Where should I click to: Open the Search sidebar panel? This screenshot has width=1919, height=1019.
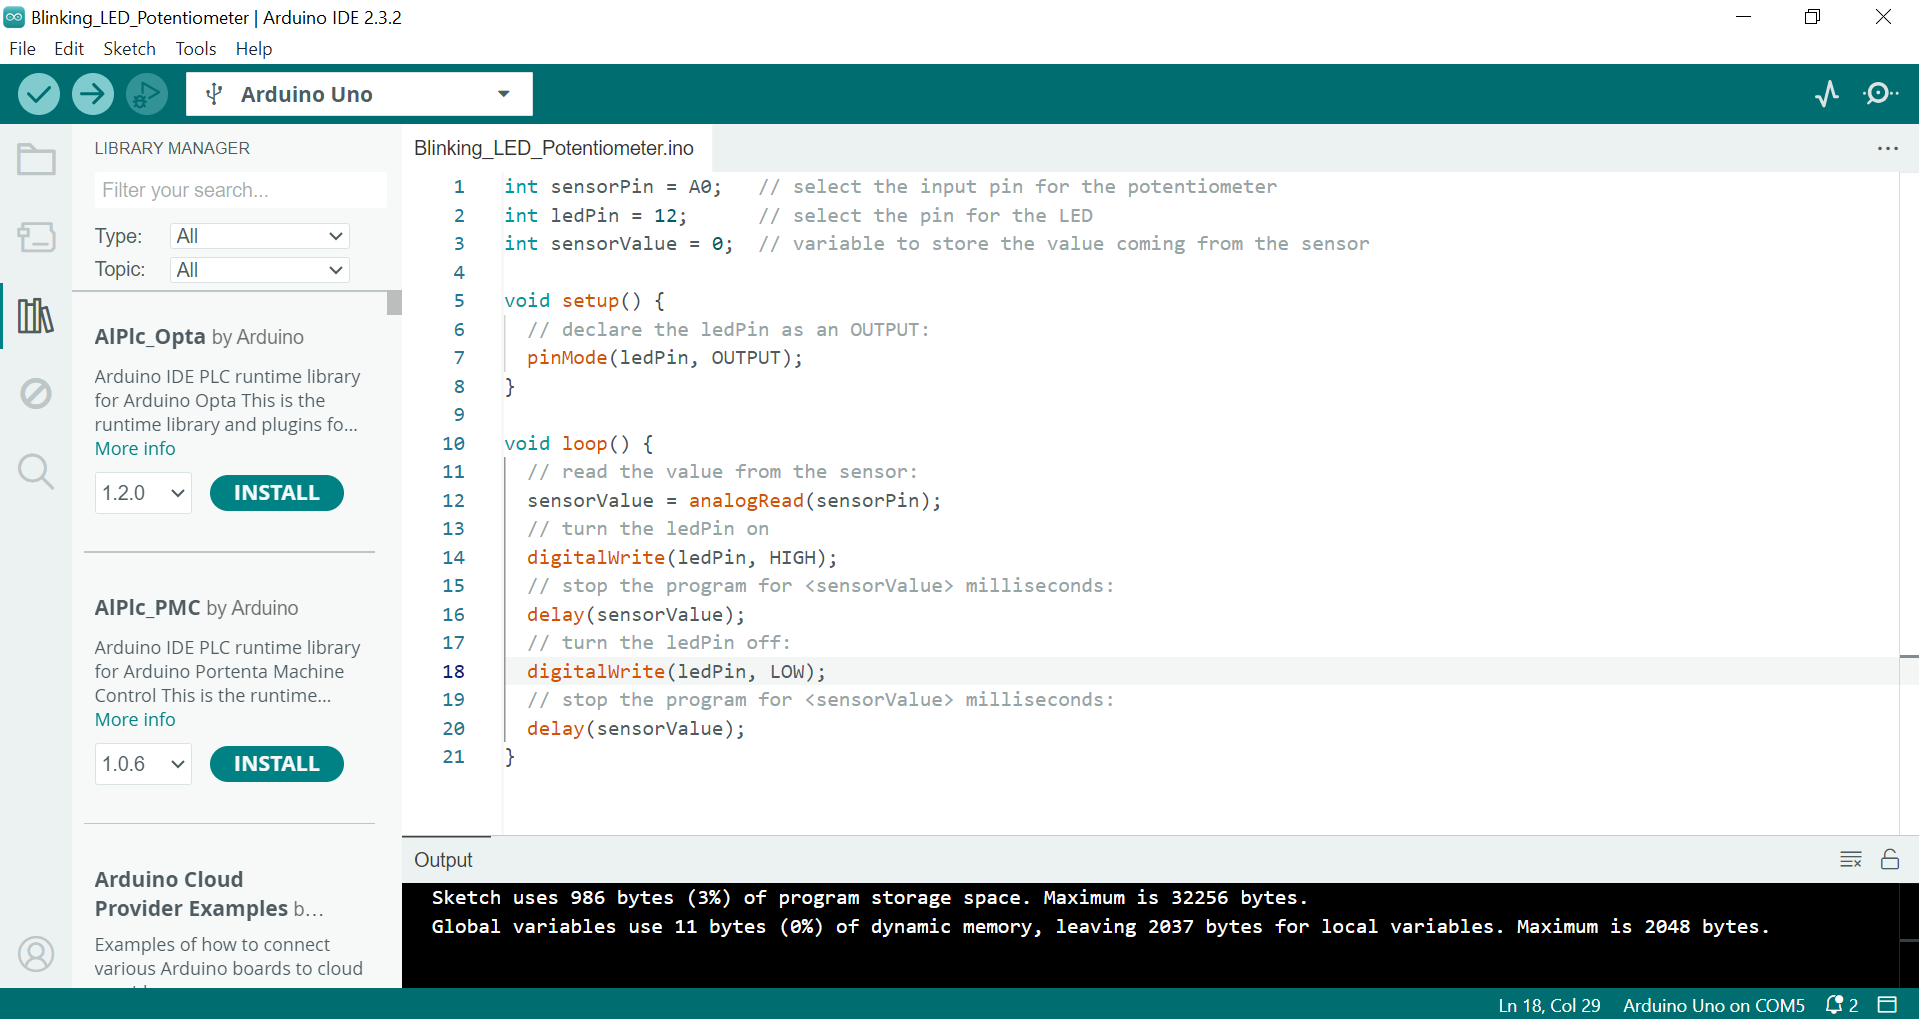tap(36, 471)
